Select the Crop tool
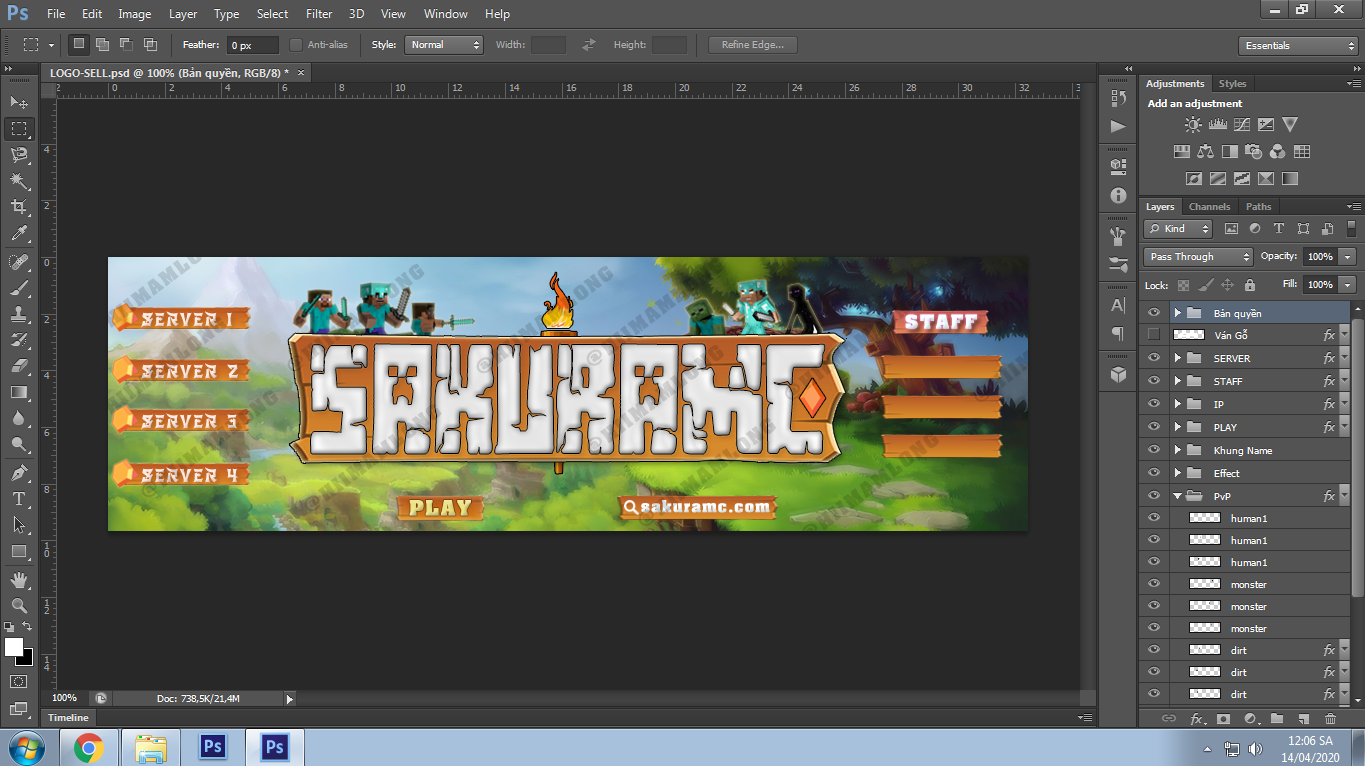 pyautogui.click(x=19, y=207)
